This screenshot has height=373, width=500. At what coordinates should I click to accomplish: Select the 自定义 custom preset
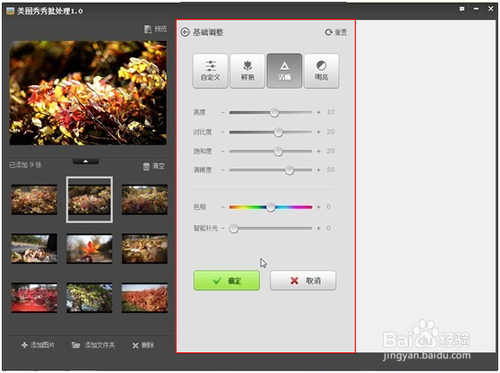point(210,71)
